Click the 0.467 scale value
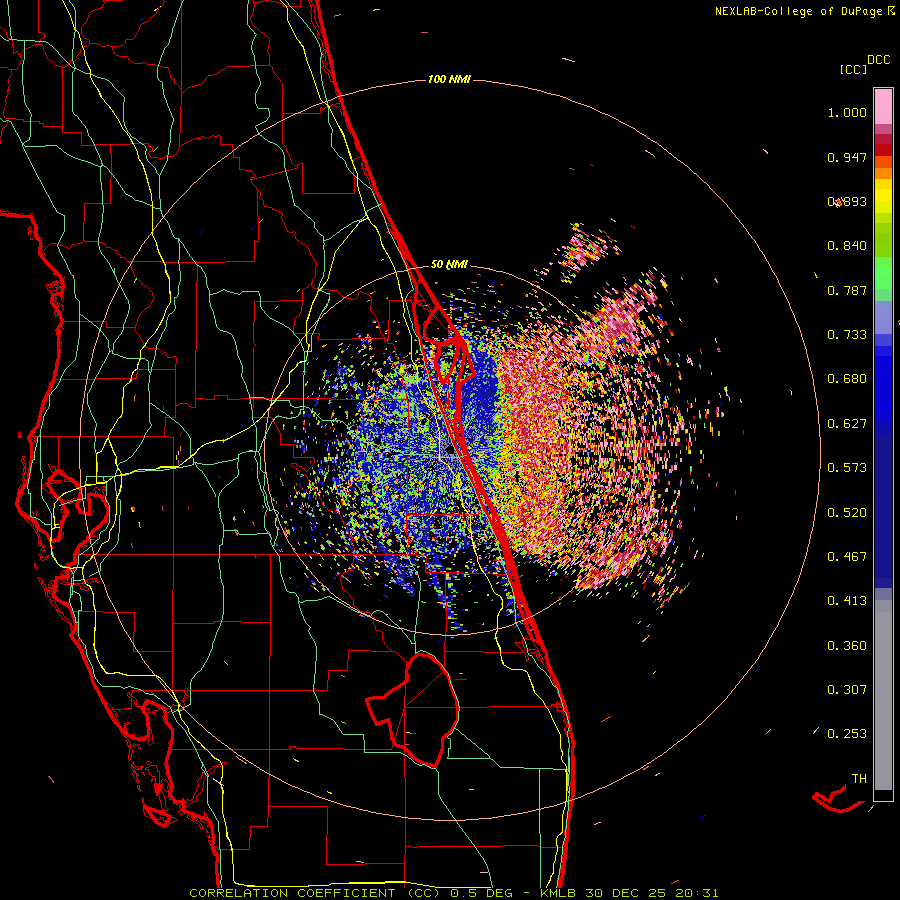This screenshot has width=900, height=900. pyautogui.click(x=847, y=557)
